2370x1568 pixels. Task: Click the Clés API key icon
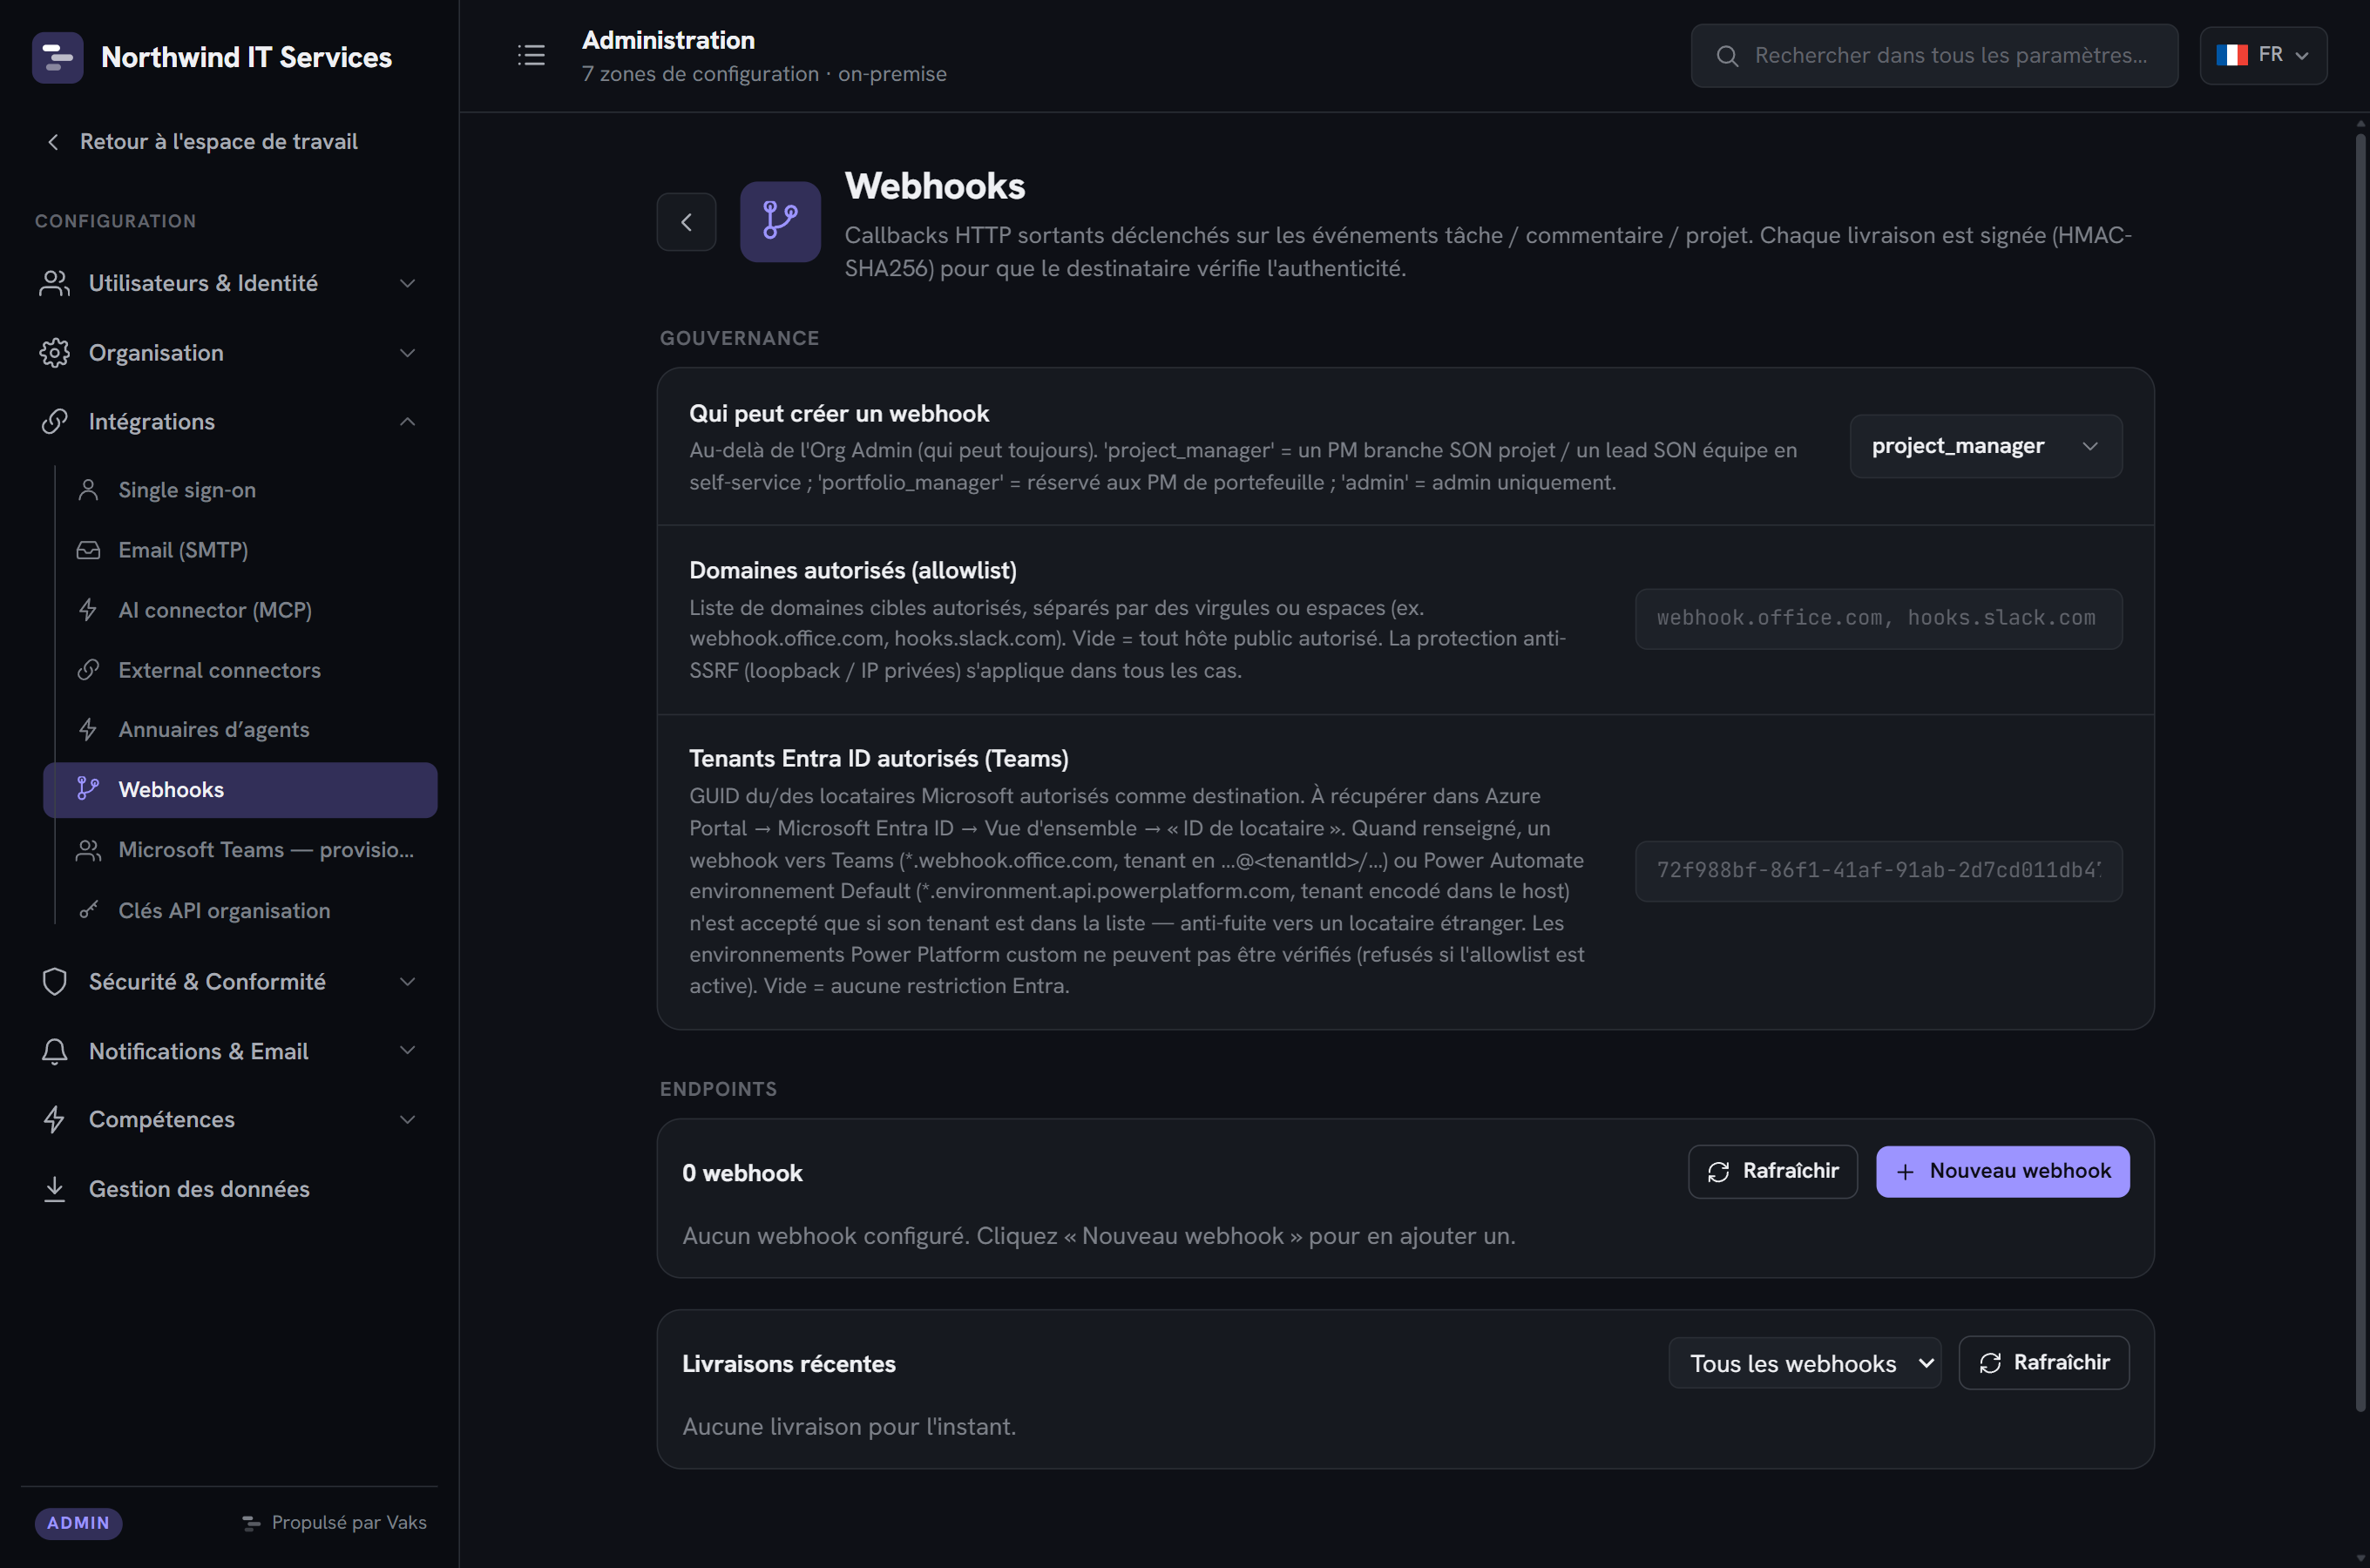pyautogui.click(x=88, y=910)
